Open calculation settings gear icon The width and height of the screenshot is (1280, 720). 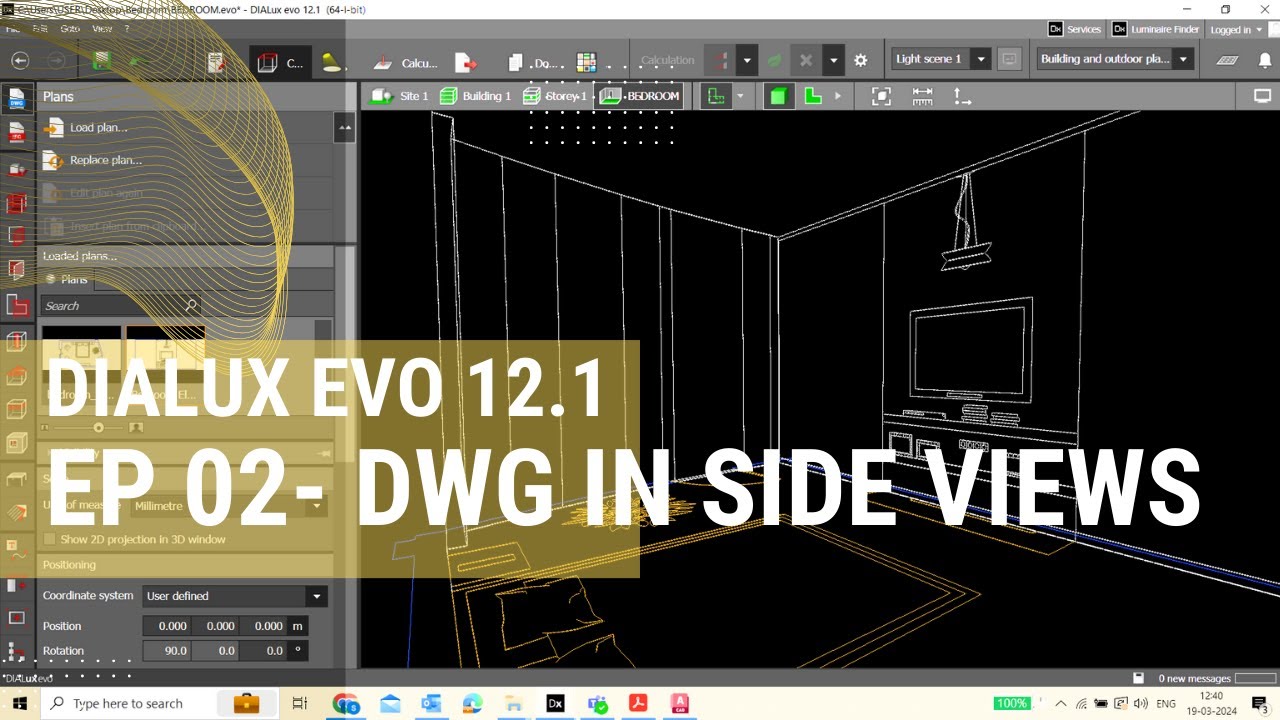pos(861,61)
